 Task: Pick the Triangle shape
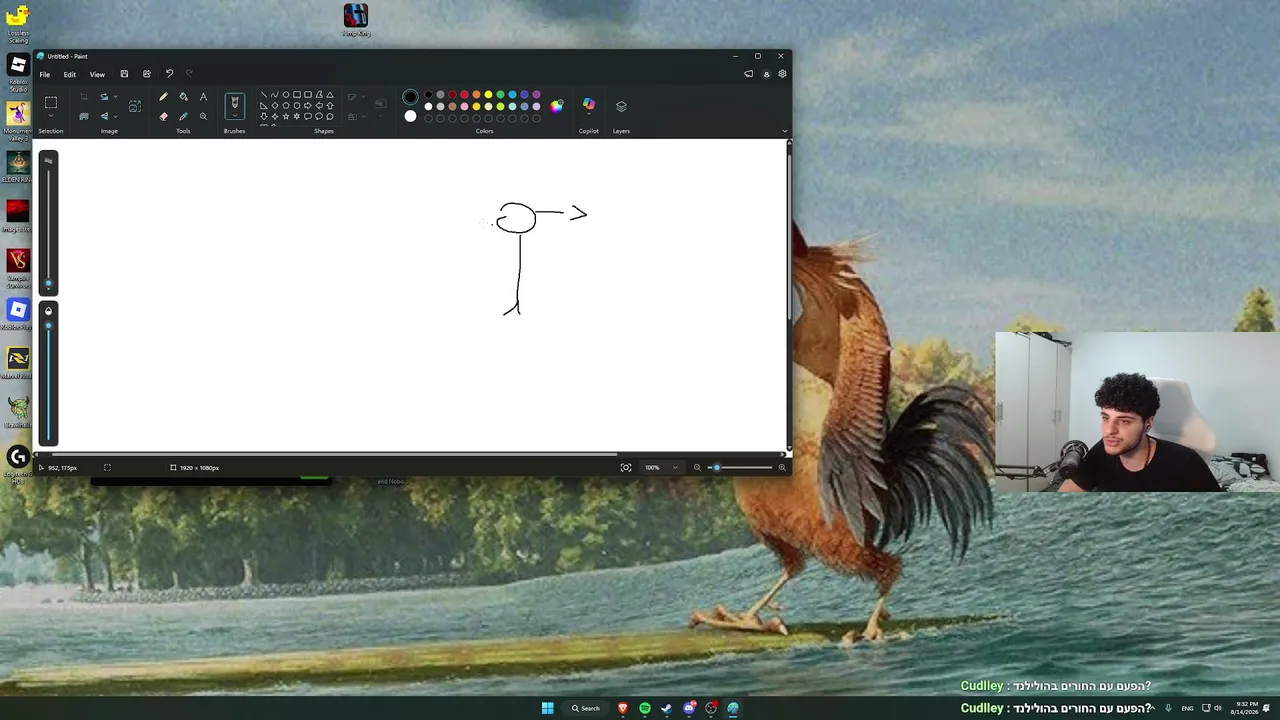[x=330, y=95]
